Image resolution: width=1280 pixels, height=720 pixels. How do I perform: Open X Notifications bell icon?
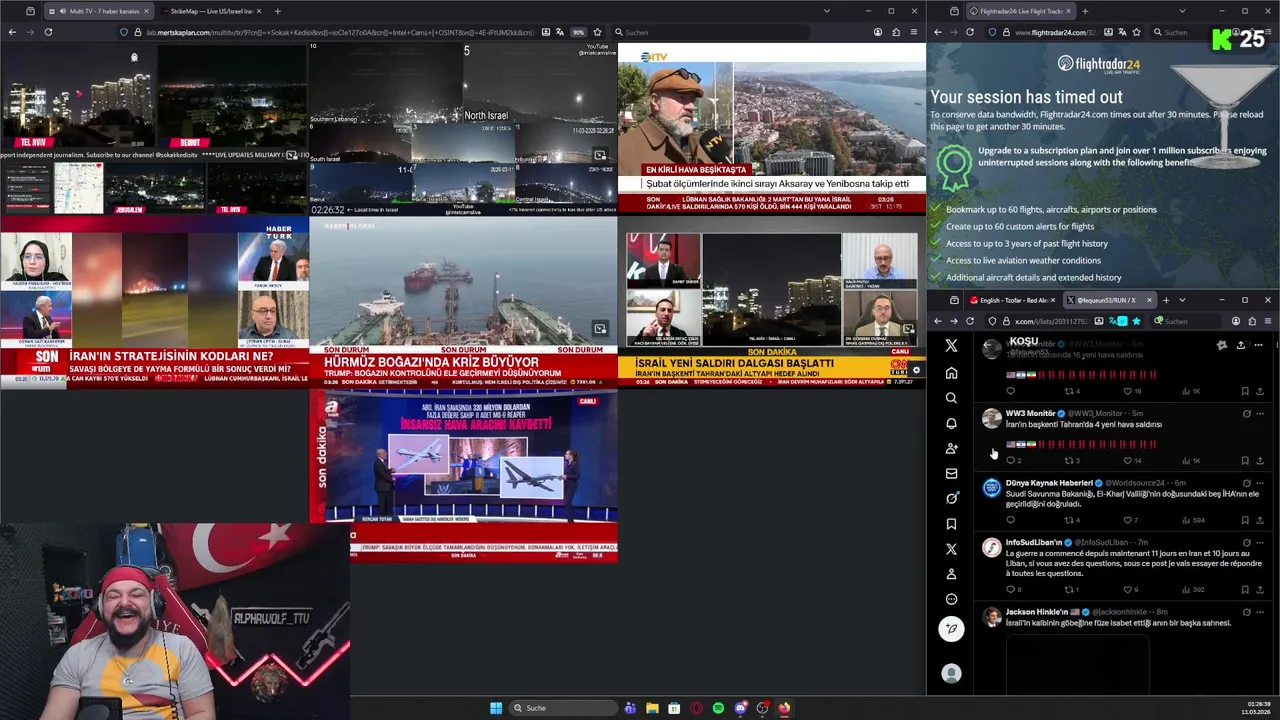(x=951, y=423)
